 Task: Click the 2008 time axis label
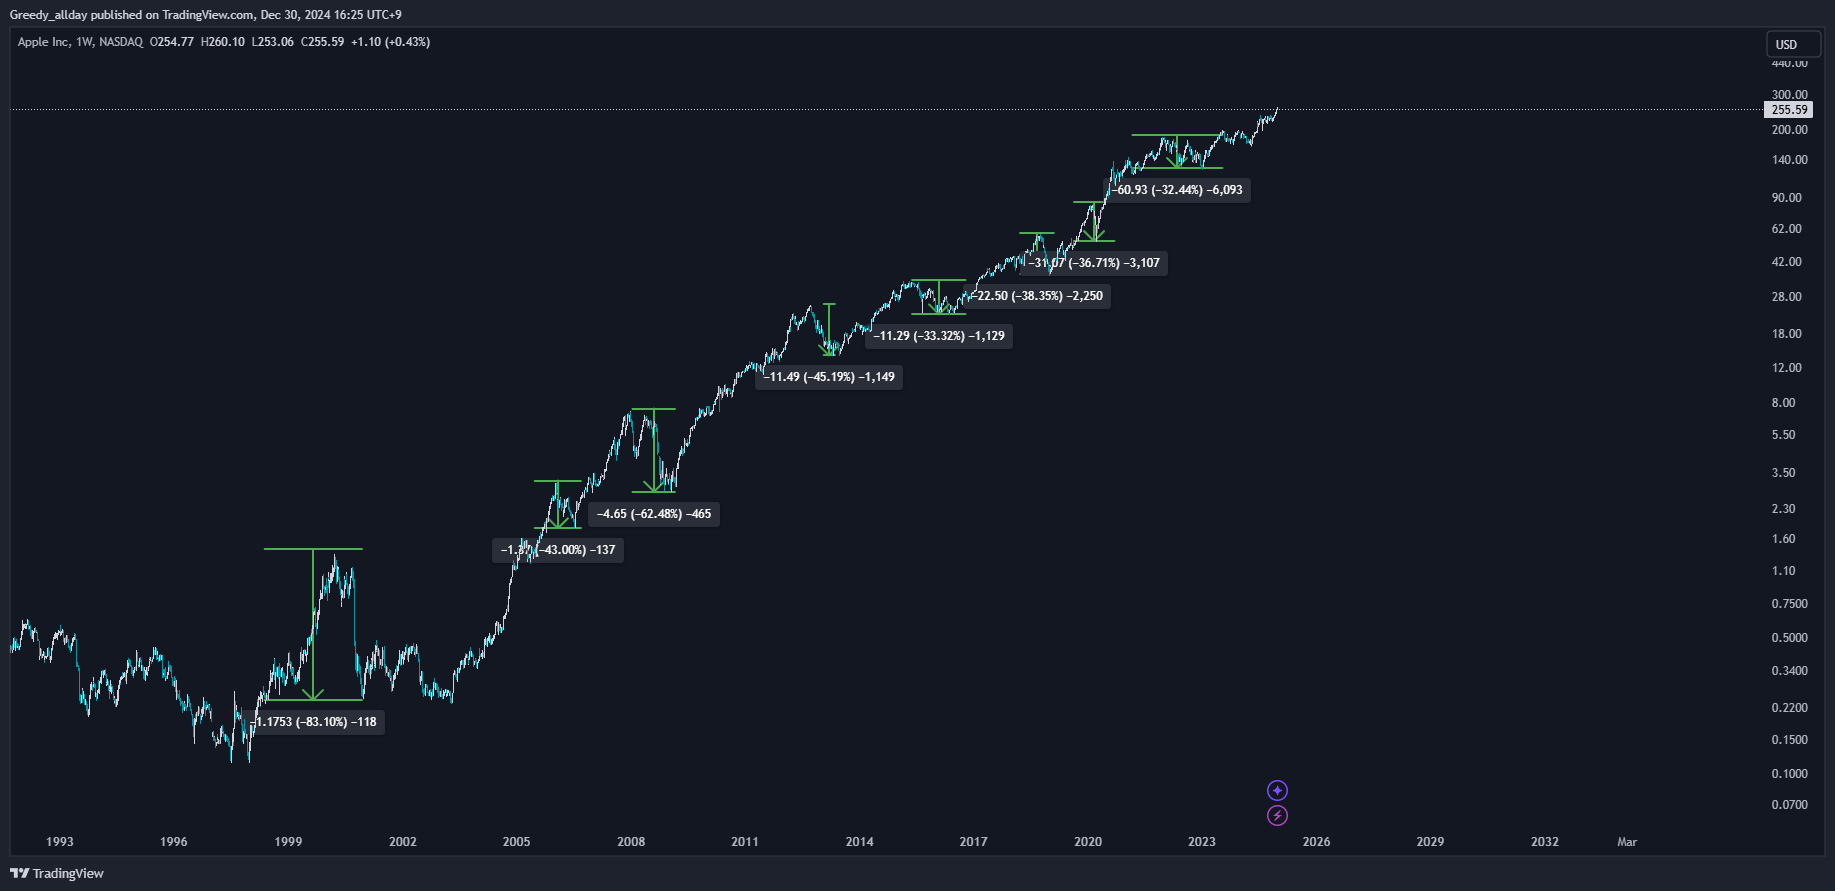(631, 842)
